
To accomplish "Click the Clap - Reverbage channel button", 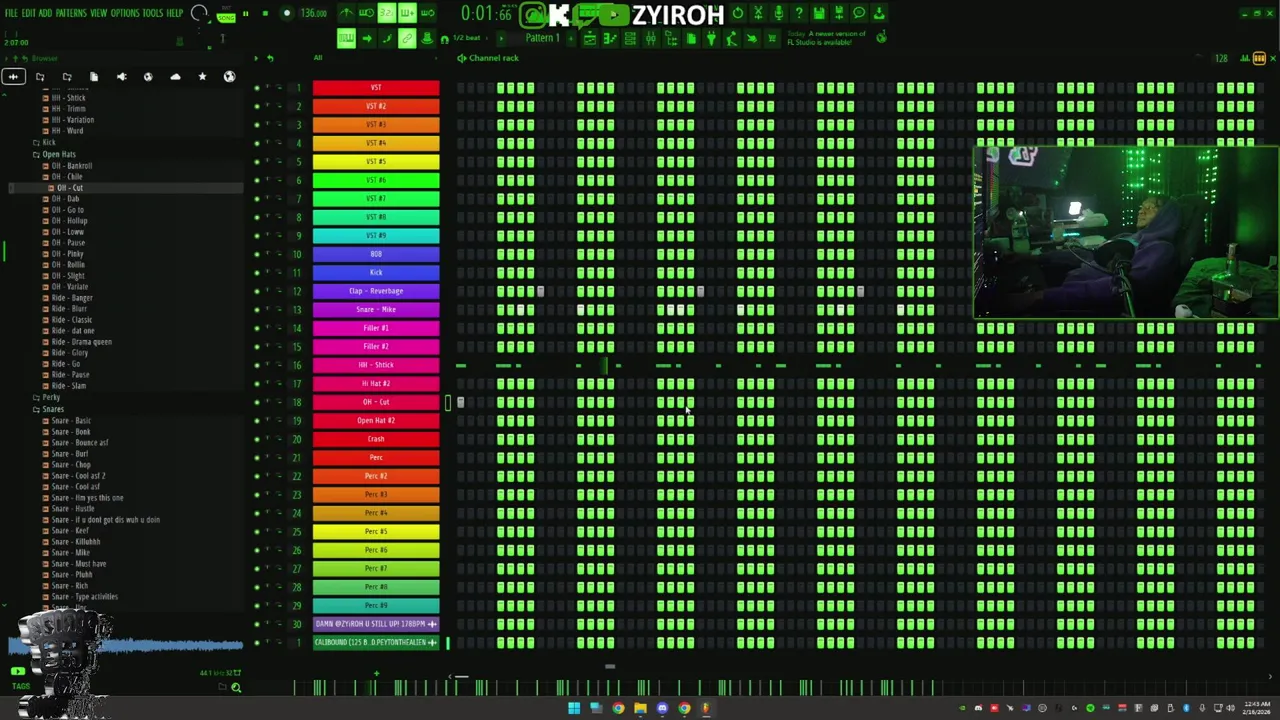I will click(376, 291).
